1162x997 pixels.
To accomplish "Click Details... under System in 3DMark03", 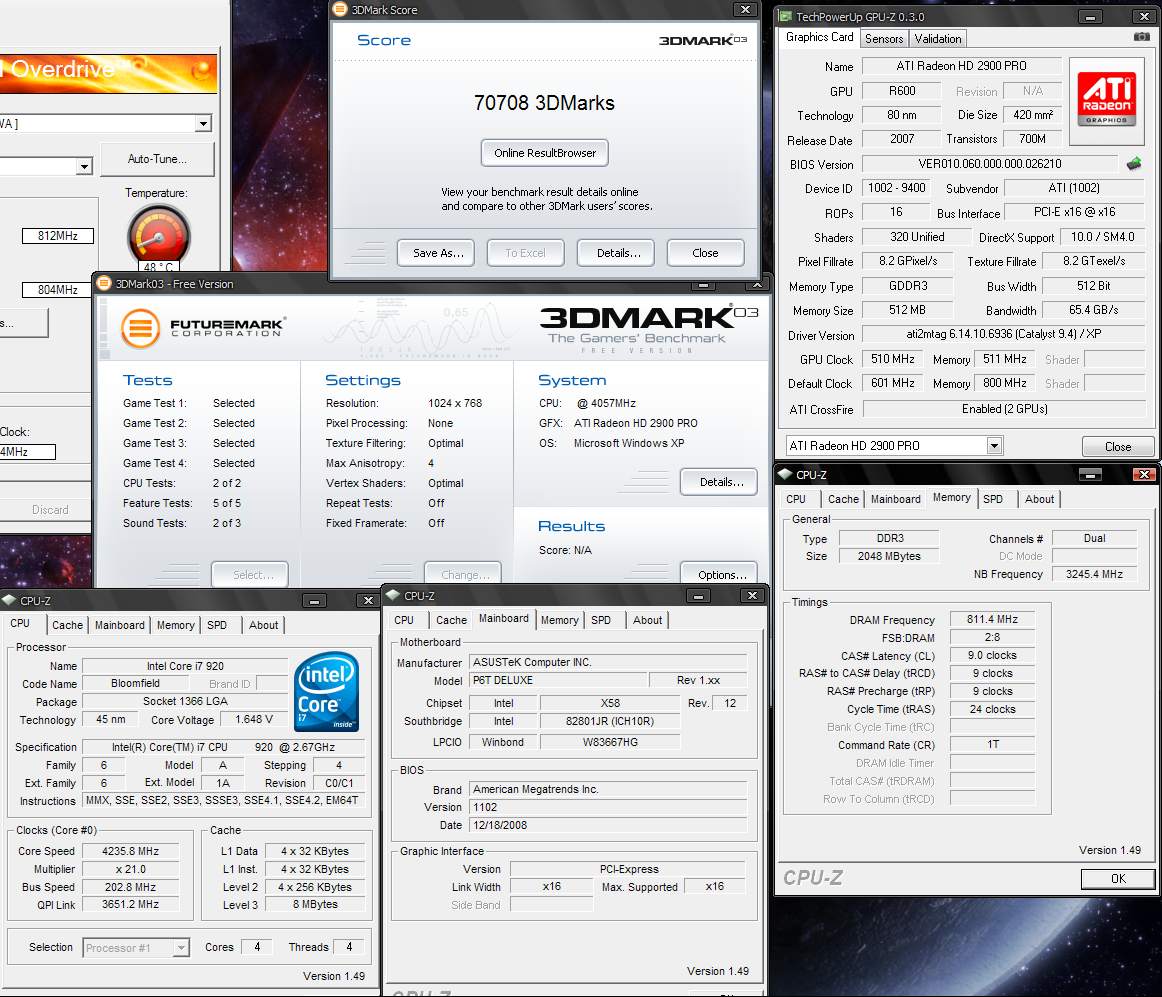I will pyautogui.click(x=718, y=482).
